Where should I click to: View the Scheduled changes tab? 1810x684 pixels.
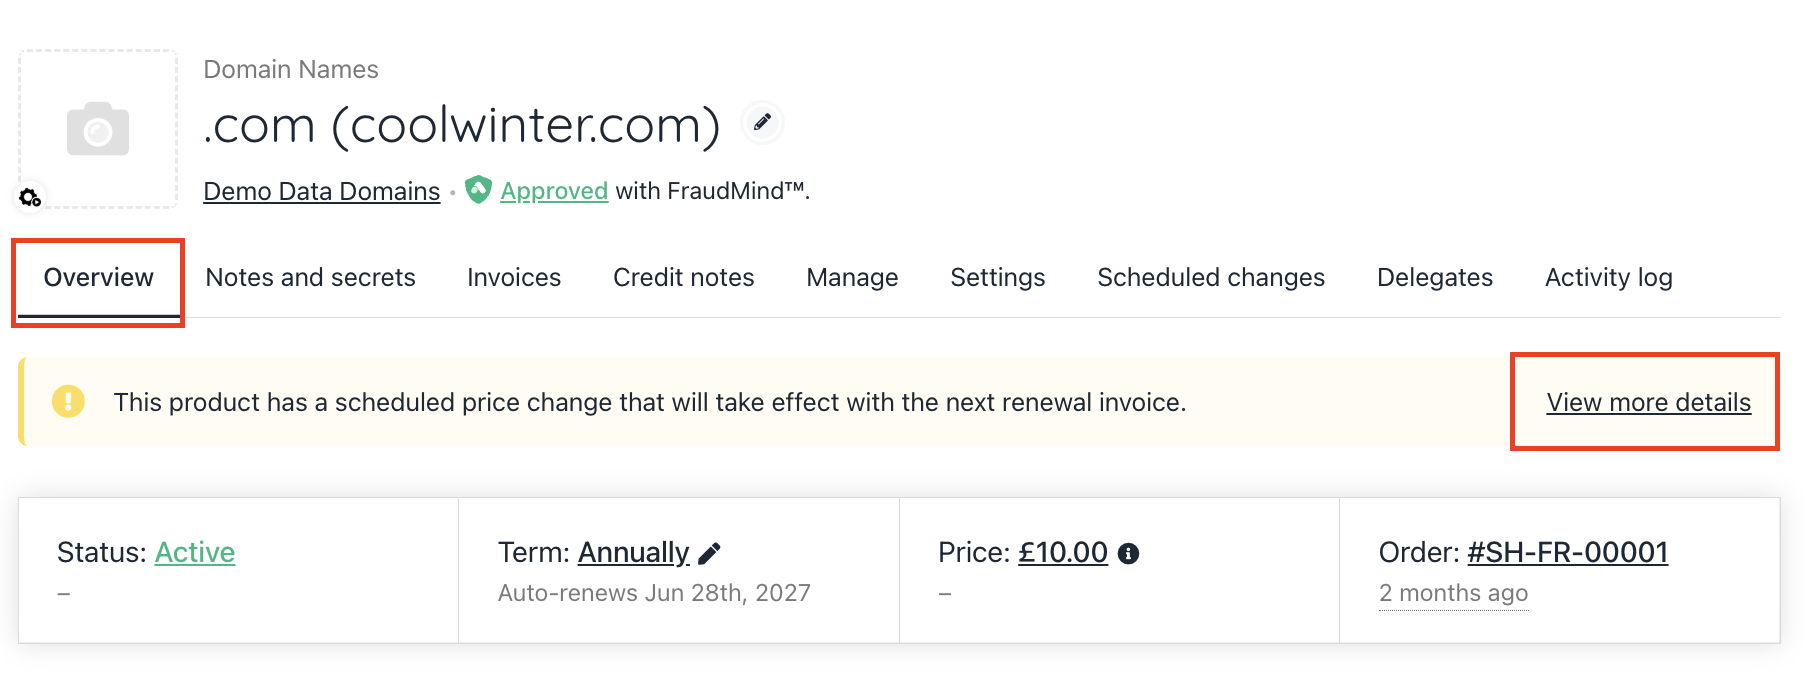click(1210, 277)
